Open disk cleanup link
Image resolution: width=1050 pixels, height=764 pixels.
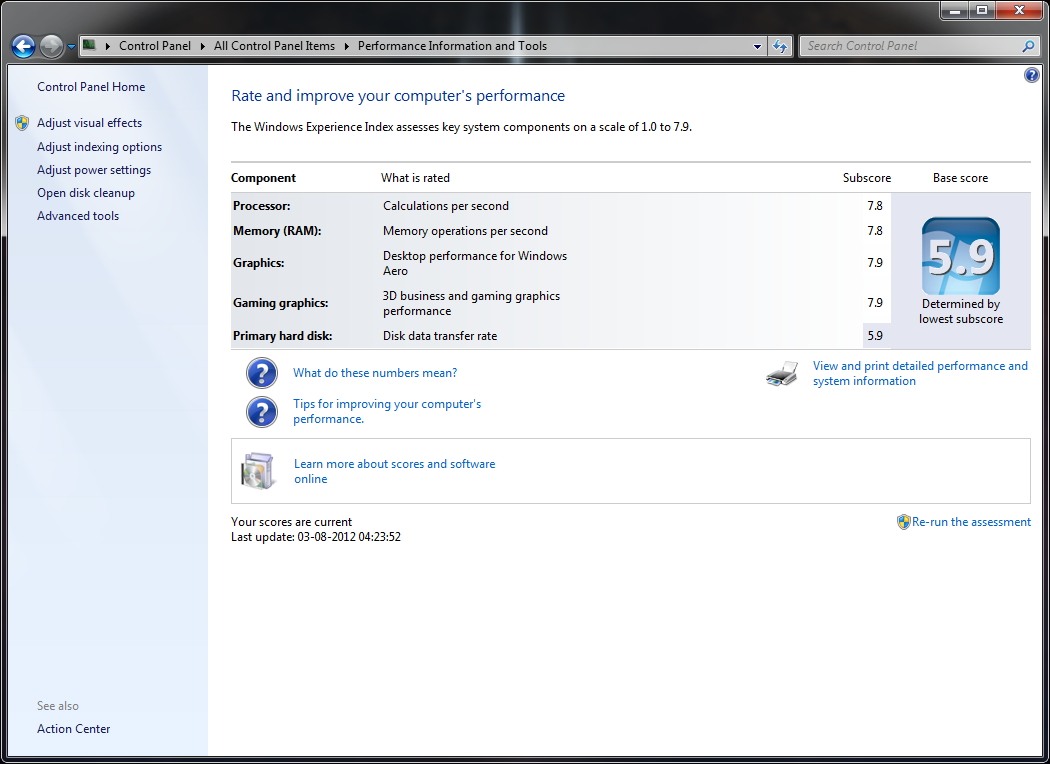pos(86,193)
